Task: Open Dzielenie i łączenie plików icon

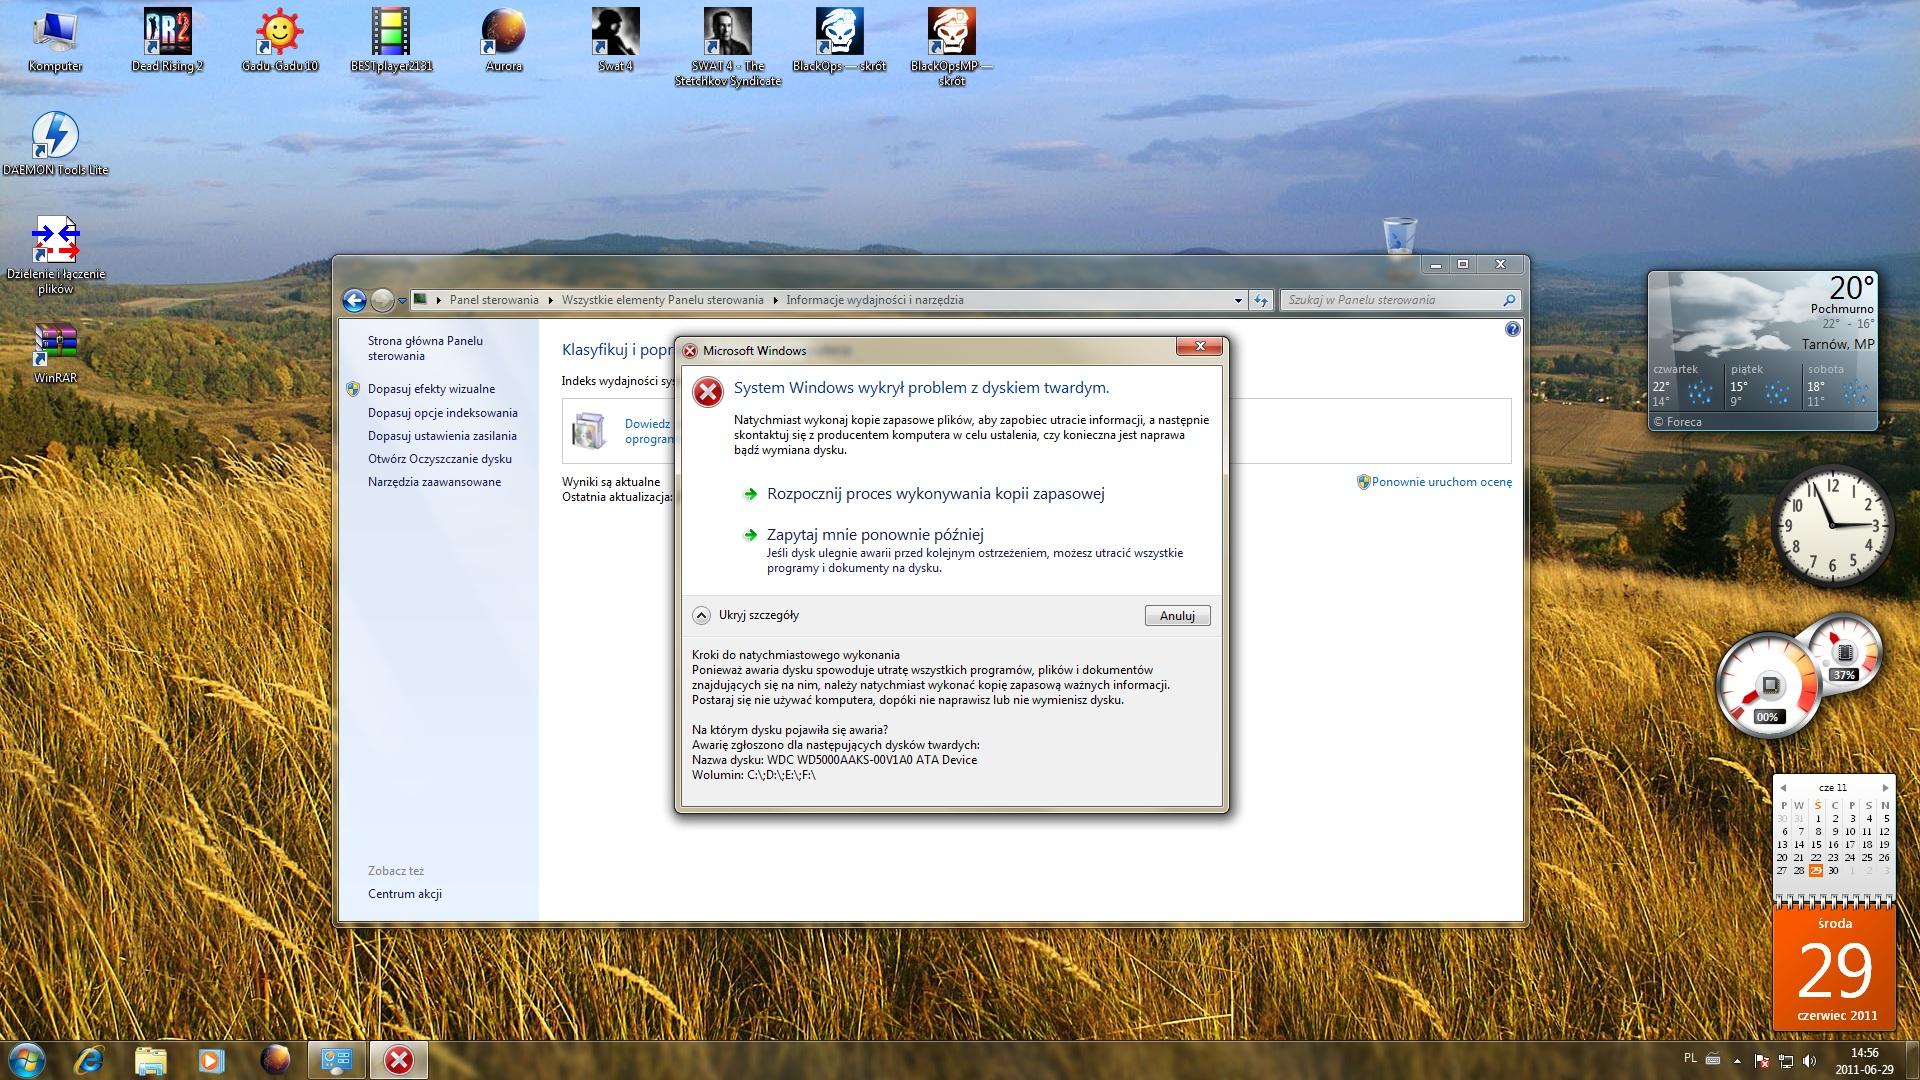Action: pyautogui.click(x=55, y=256)
